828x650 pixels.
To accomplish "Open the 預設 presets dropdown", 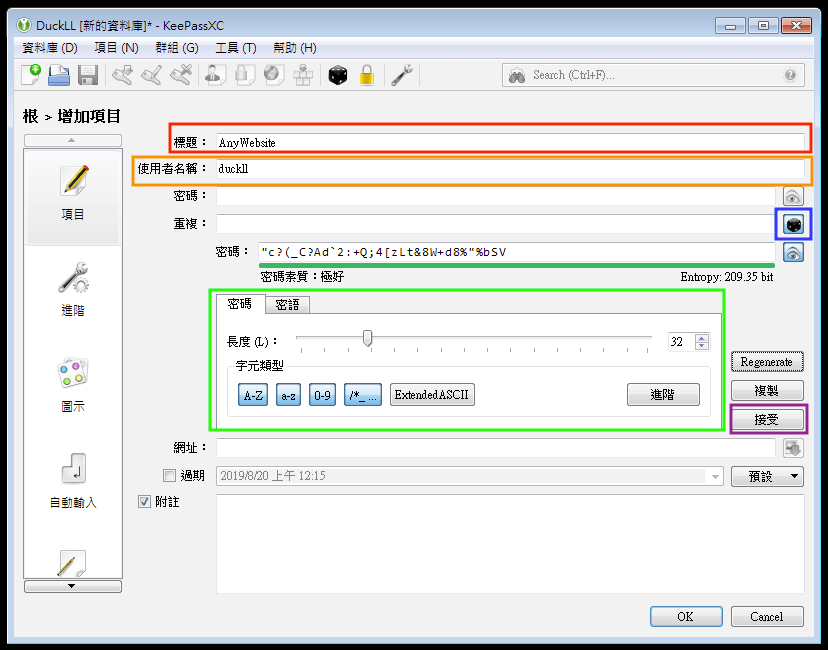I will point(767,476).
